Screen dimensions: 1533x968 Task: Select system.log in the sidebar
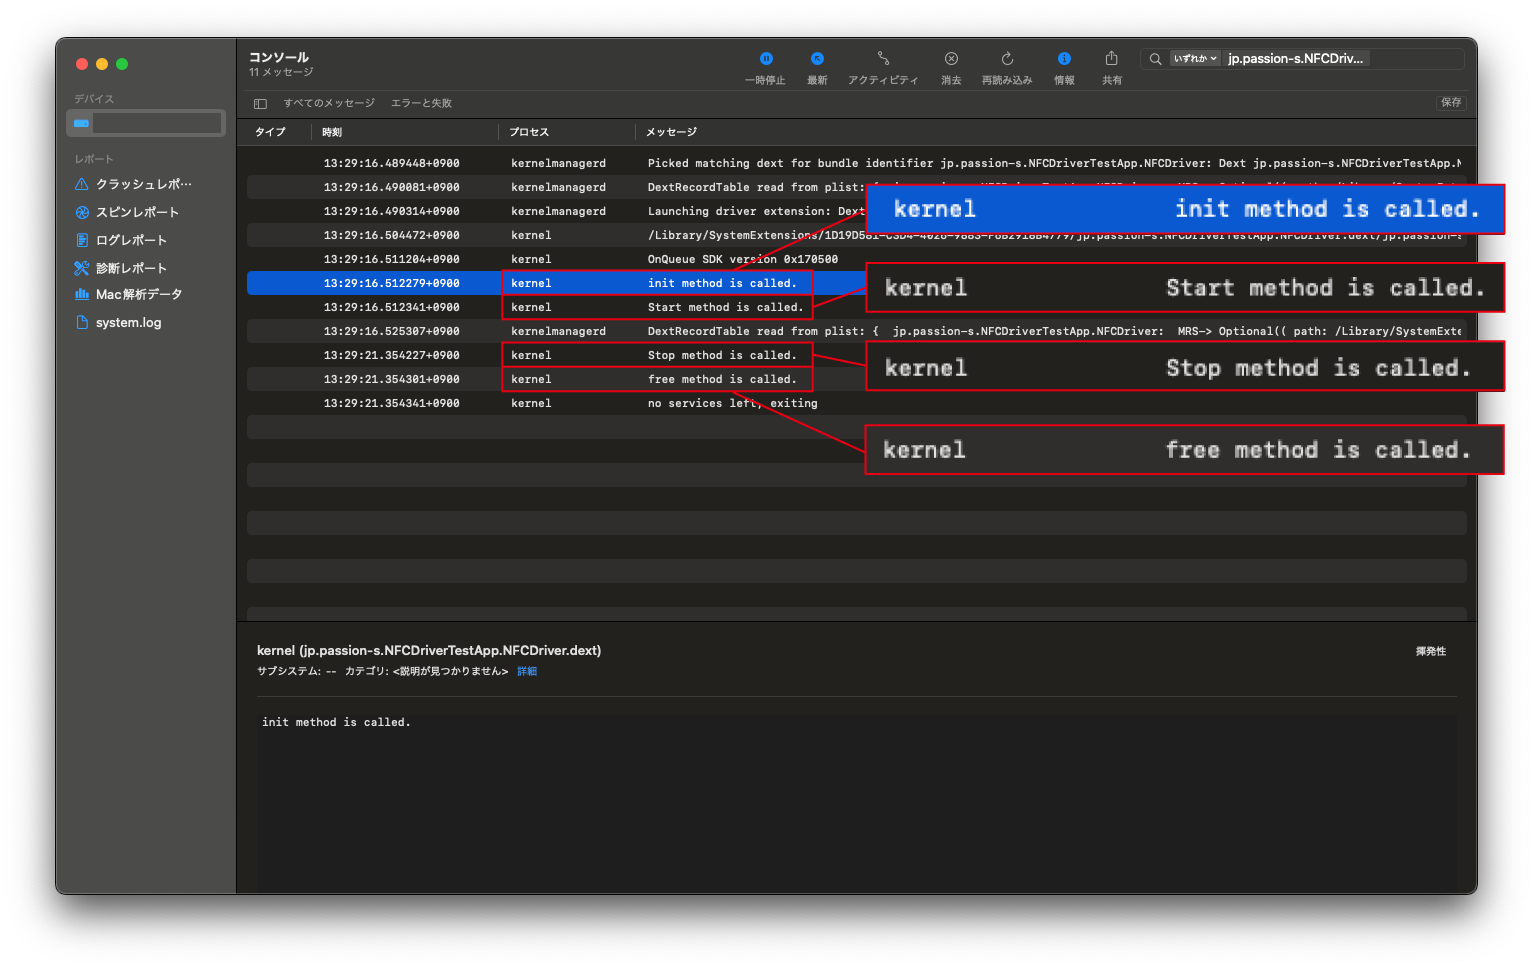click(128, 323)
